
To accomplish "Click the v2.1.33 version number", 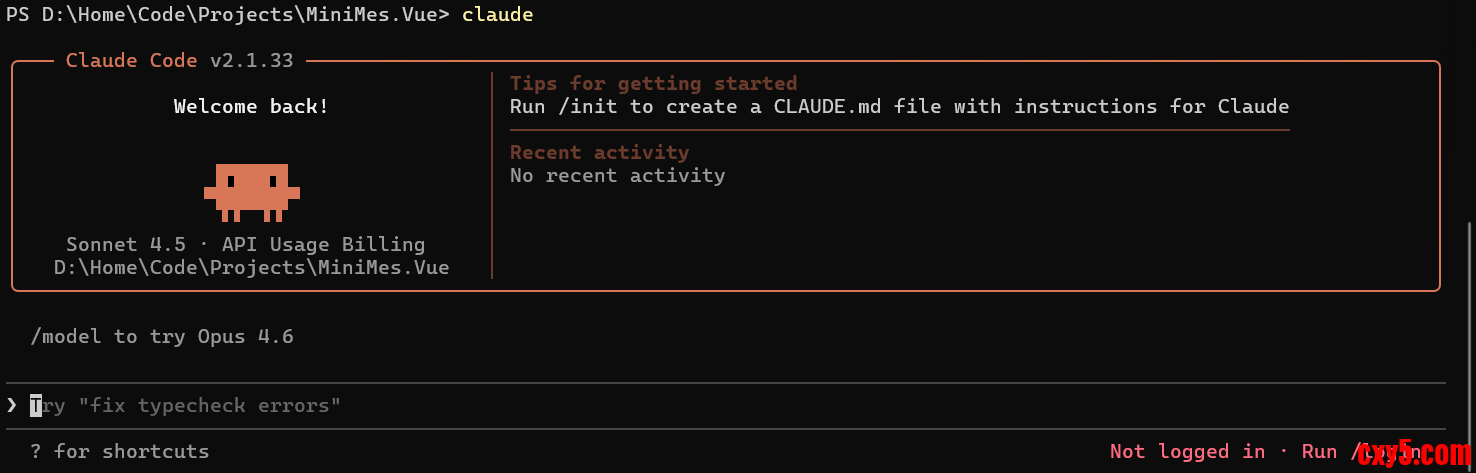I will click(251, 60).
